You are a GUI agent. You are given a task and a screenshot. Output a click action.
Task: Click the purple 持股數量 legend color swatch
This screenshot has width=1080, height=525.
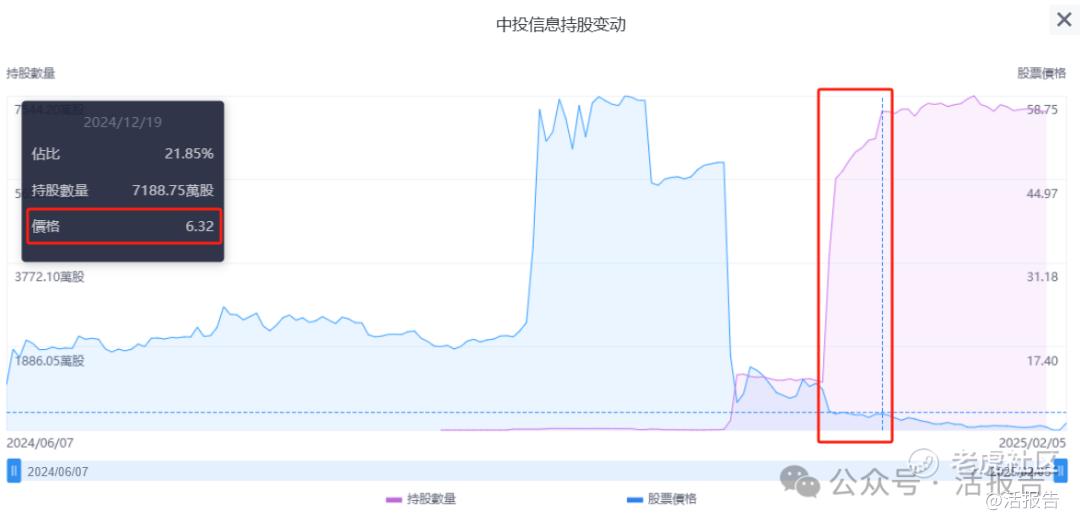(x=394, y=499)
